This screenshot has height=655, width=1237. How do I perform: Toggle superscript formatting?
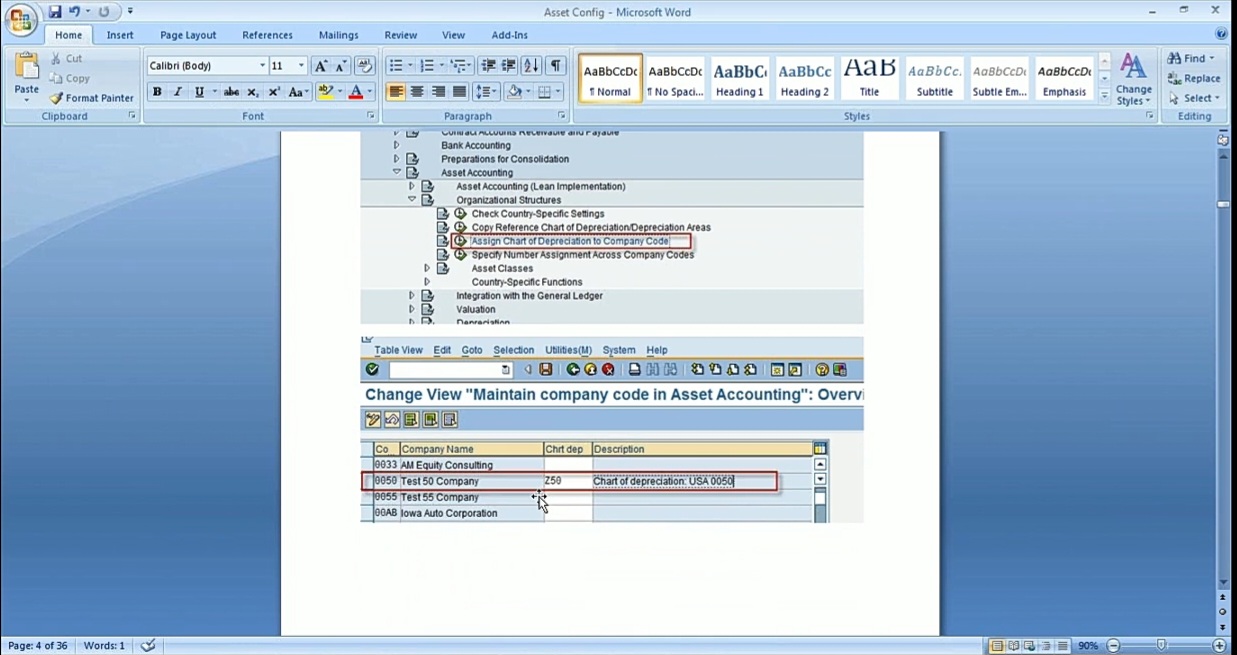tap(274, 92)
